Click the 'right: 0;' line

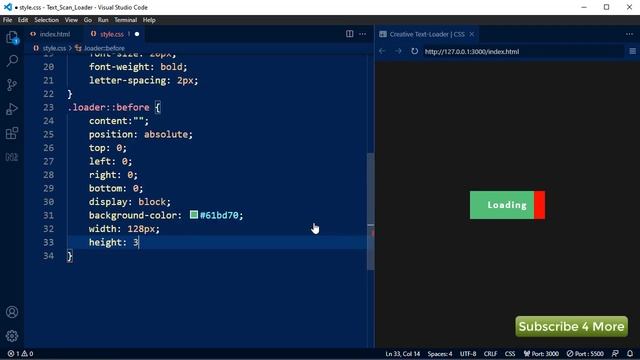coord(113,175)
